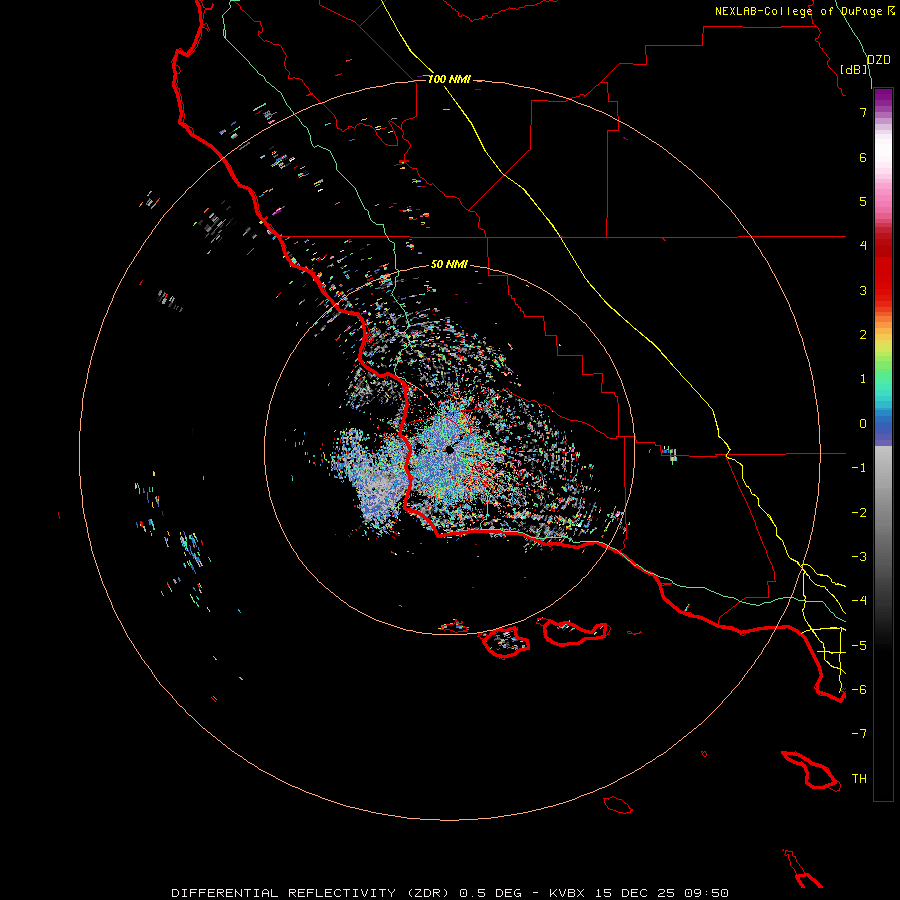The height and width of the screenshot is (900, 900).
Task: Click the "-5" value on the color scale
Action: 859,646
